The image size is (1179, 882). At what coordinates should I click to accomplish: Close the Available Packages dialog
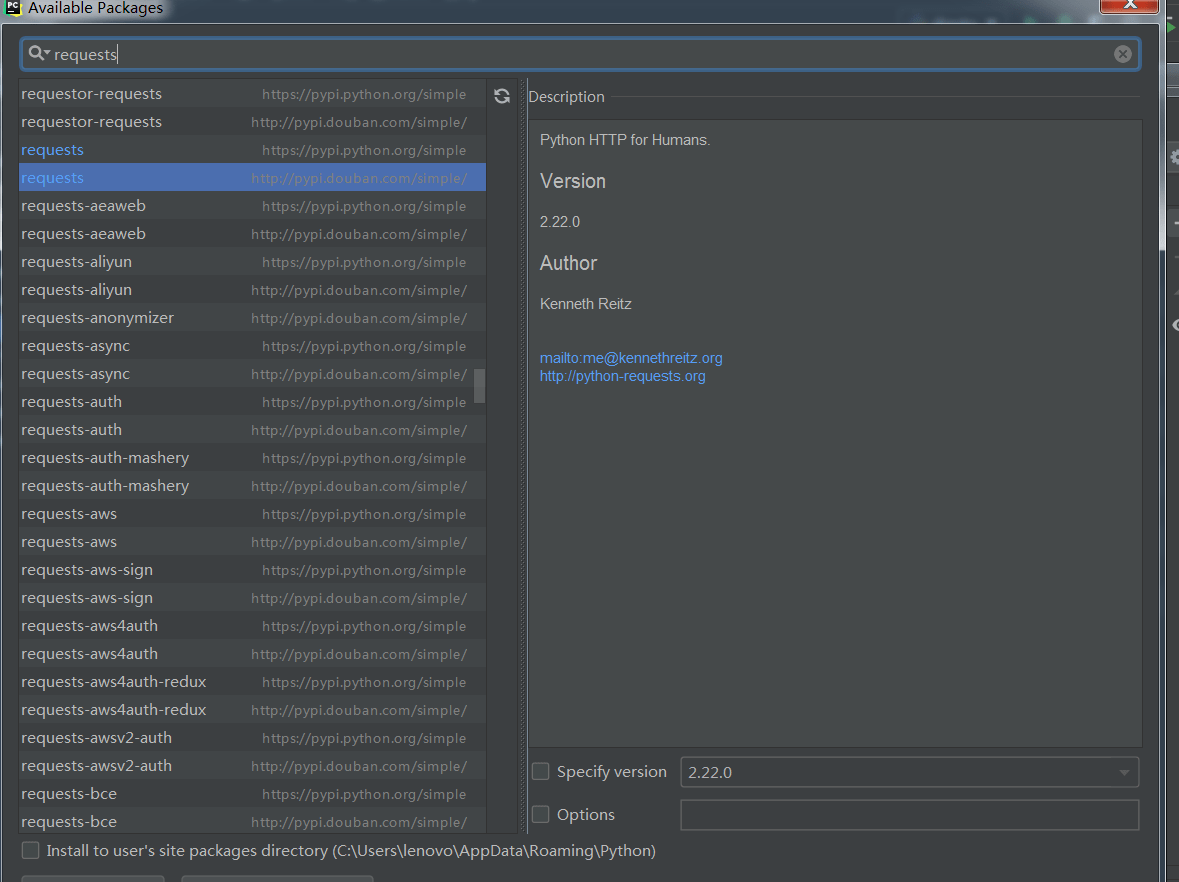coord(1129,5)
